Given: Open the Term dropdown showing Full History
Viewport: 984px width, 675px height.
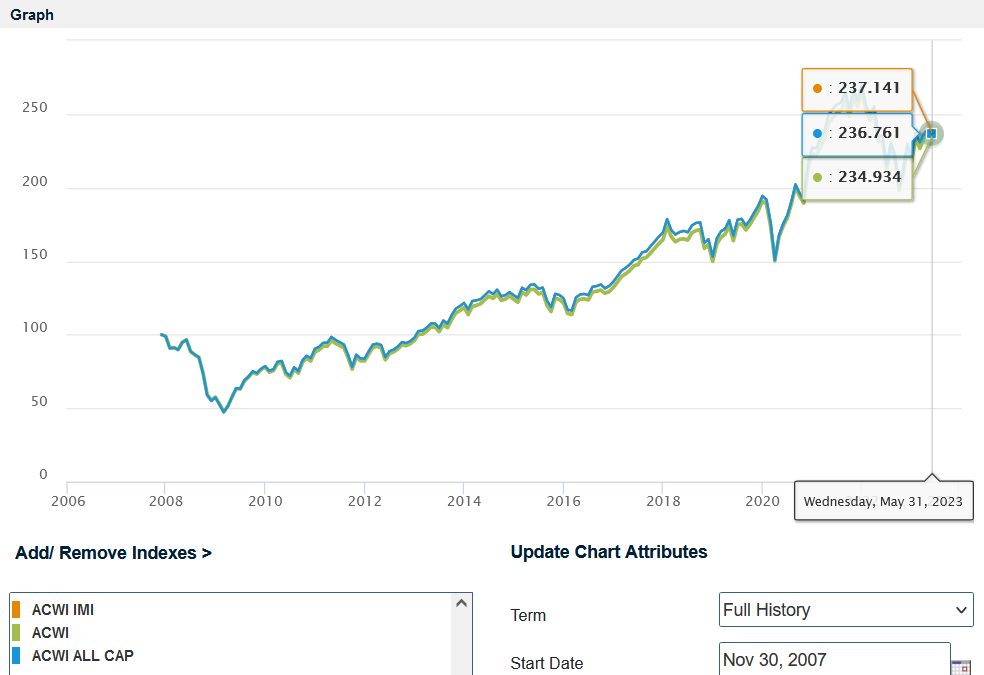Looking at the screenshot, I should [845, 610].
